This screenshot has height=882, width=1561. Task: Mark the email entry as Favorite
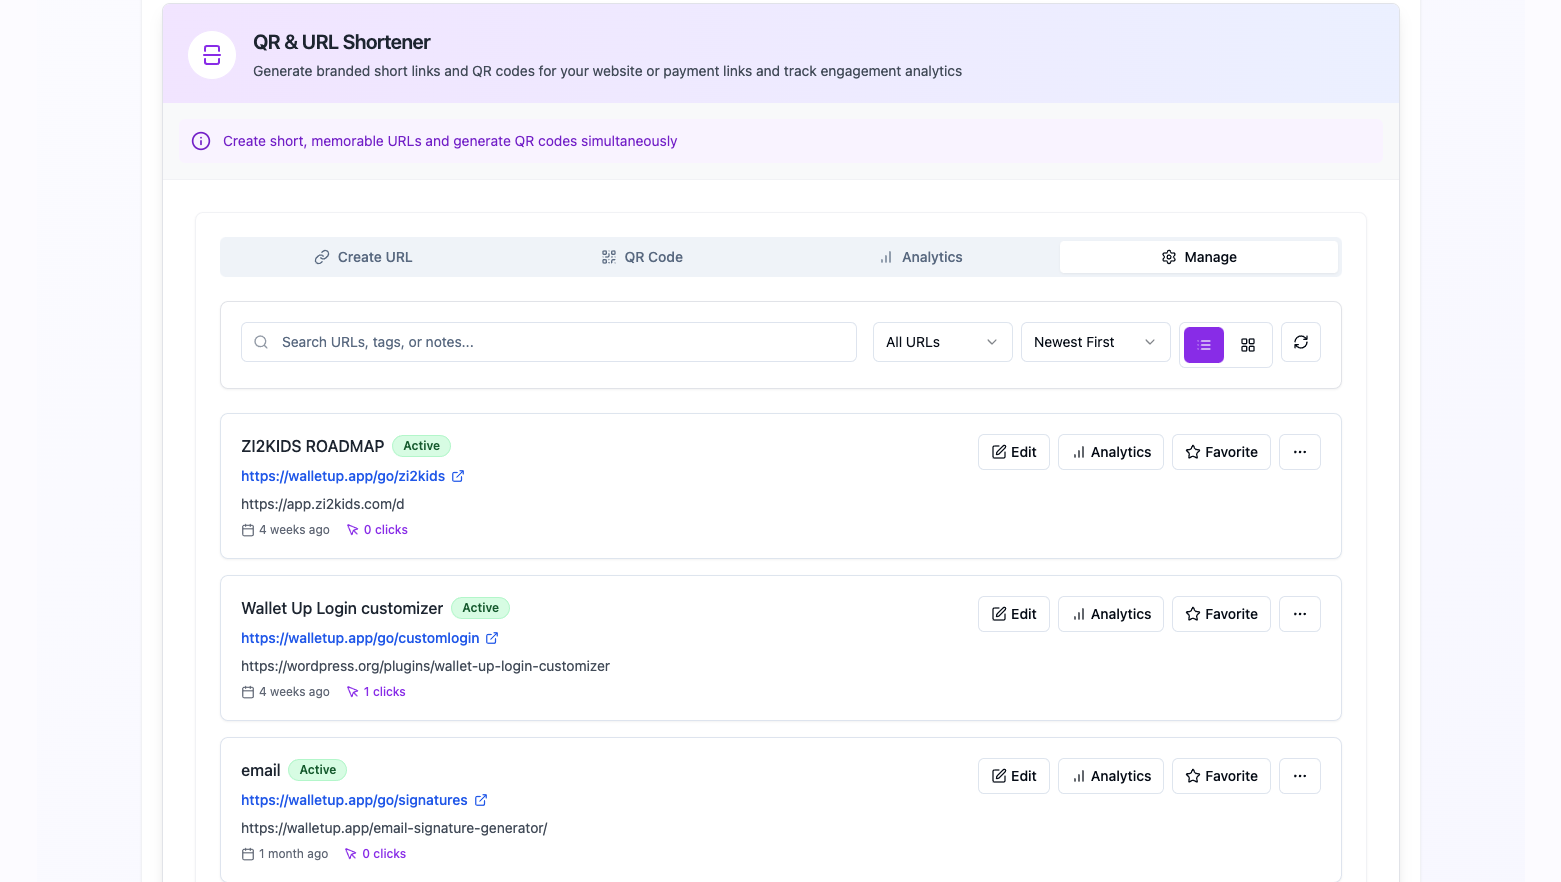1221,775
